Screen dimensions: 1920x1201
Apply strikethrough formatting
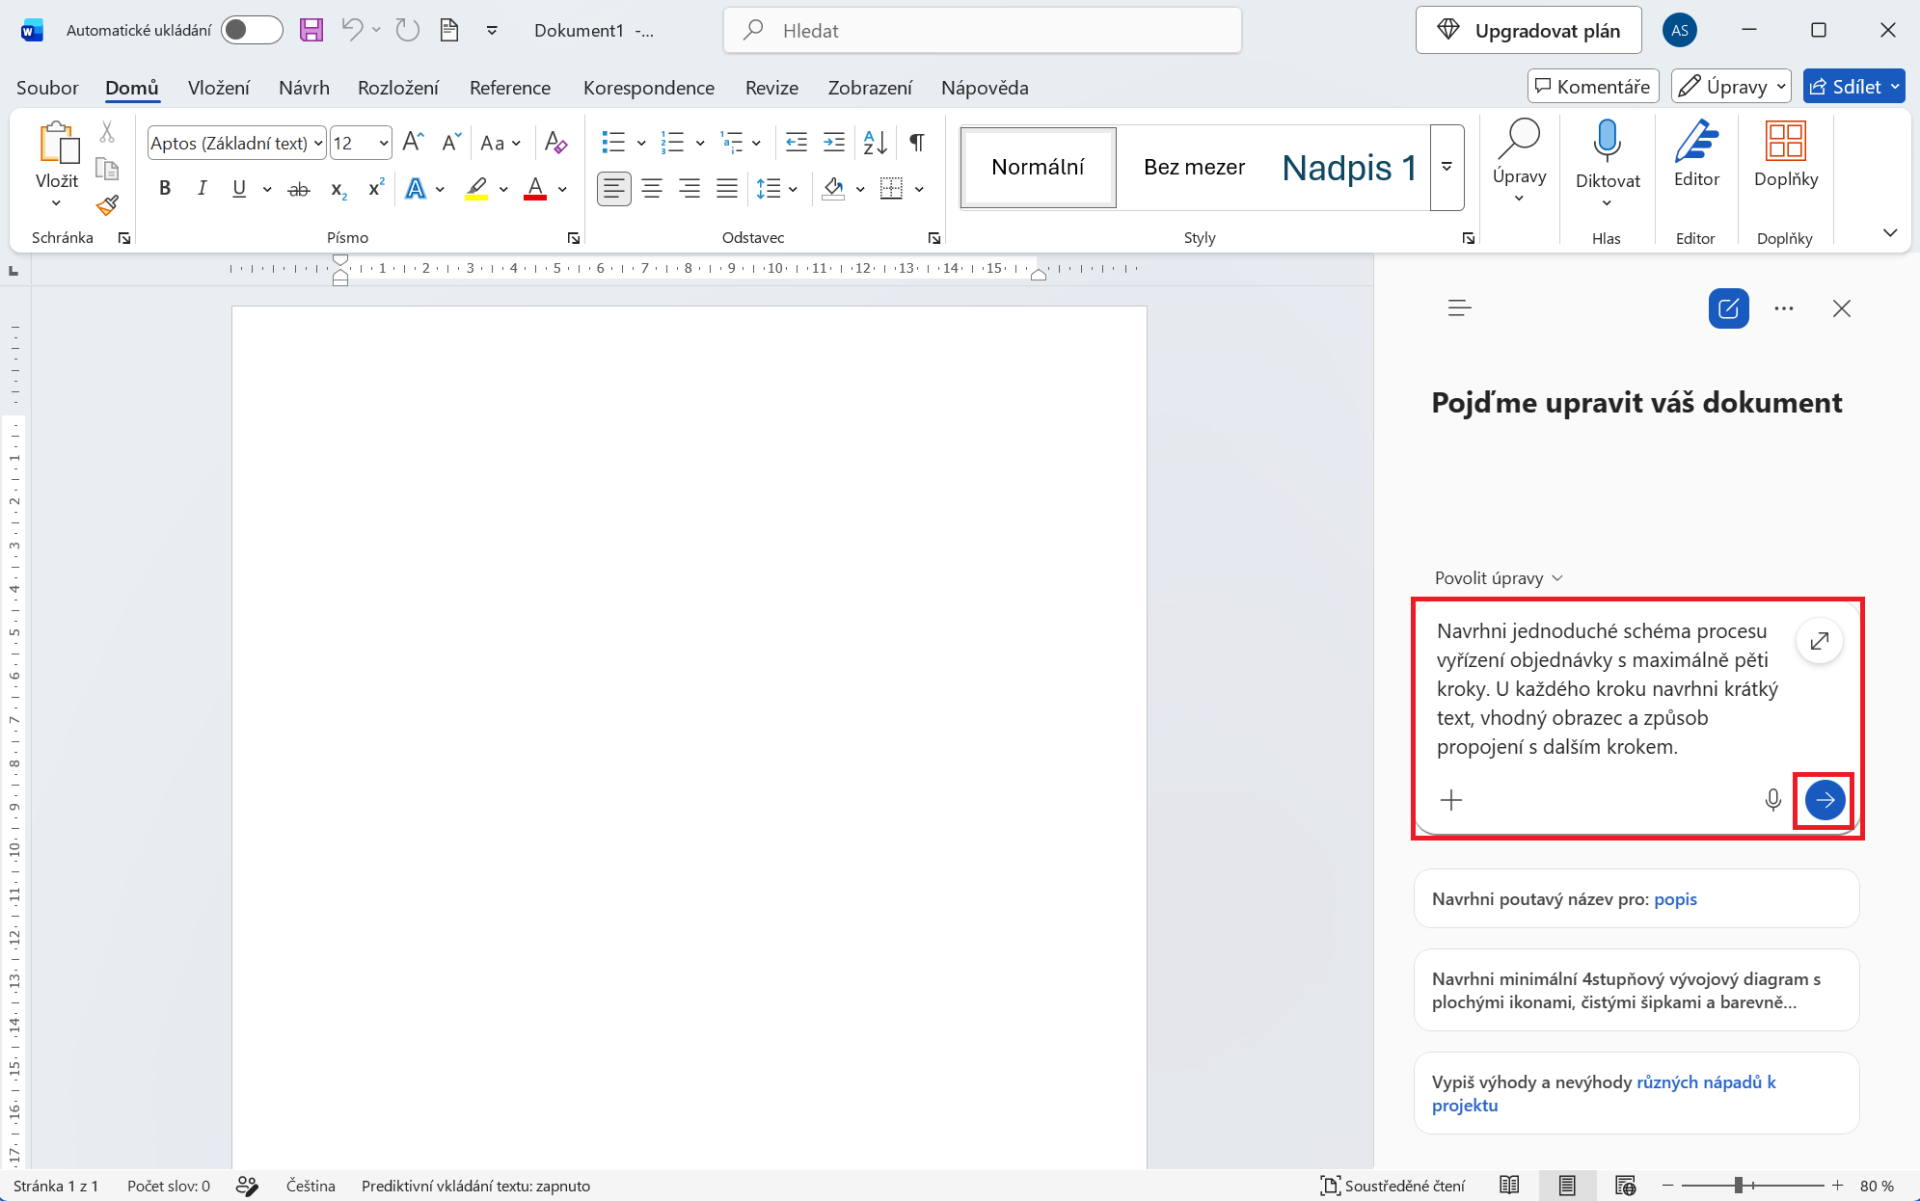click(298, 188)
